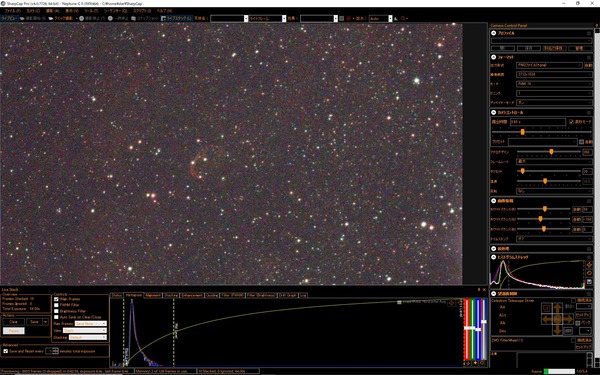Click the reset stretch circle icon in ヒストグラムストレッチ

[589, 273]
